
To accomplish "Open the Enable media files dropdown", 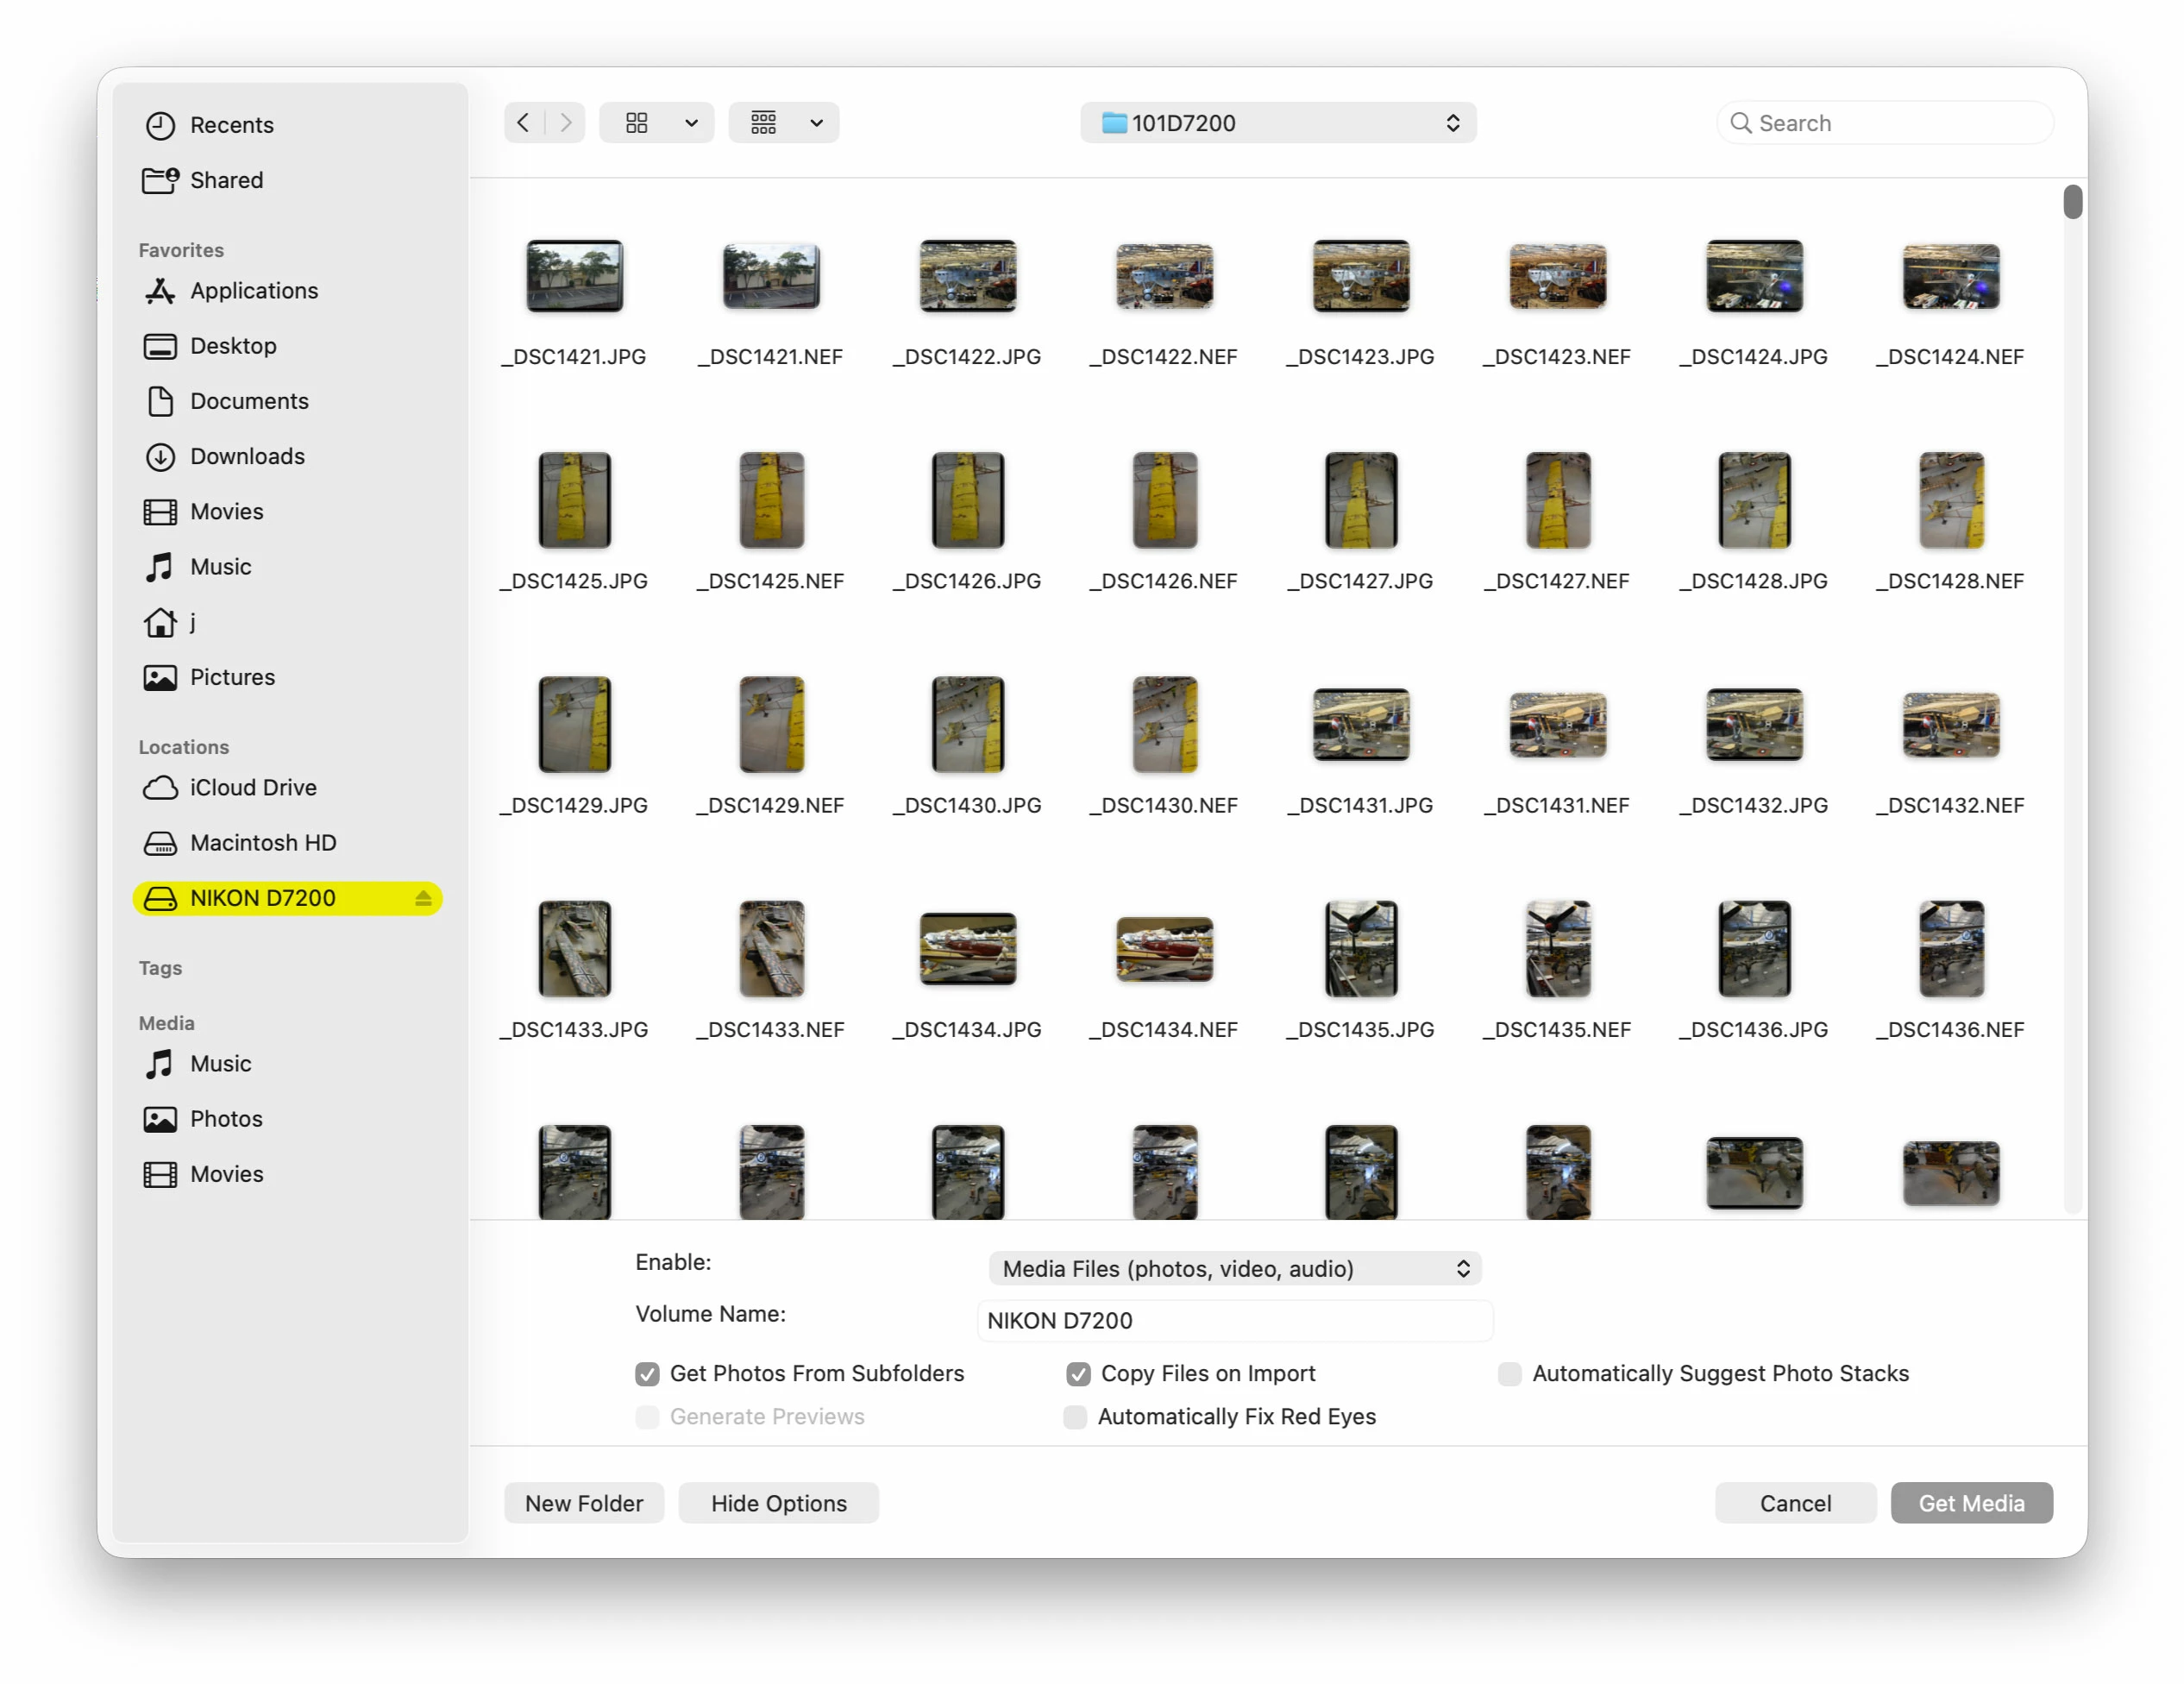I will tap(1235, 1269).
